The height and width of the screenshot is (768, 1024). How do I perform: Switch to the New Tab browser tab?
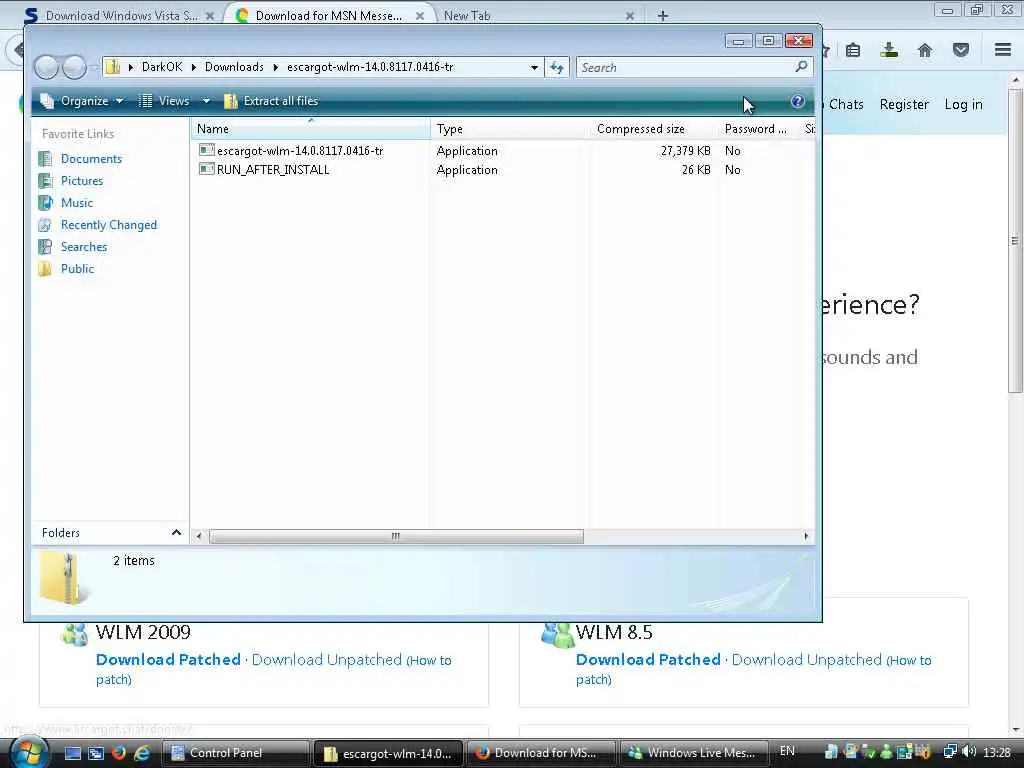click(x=466, y=16)
